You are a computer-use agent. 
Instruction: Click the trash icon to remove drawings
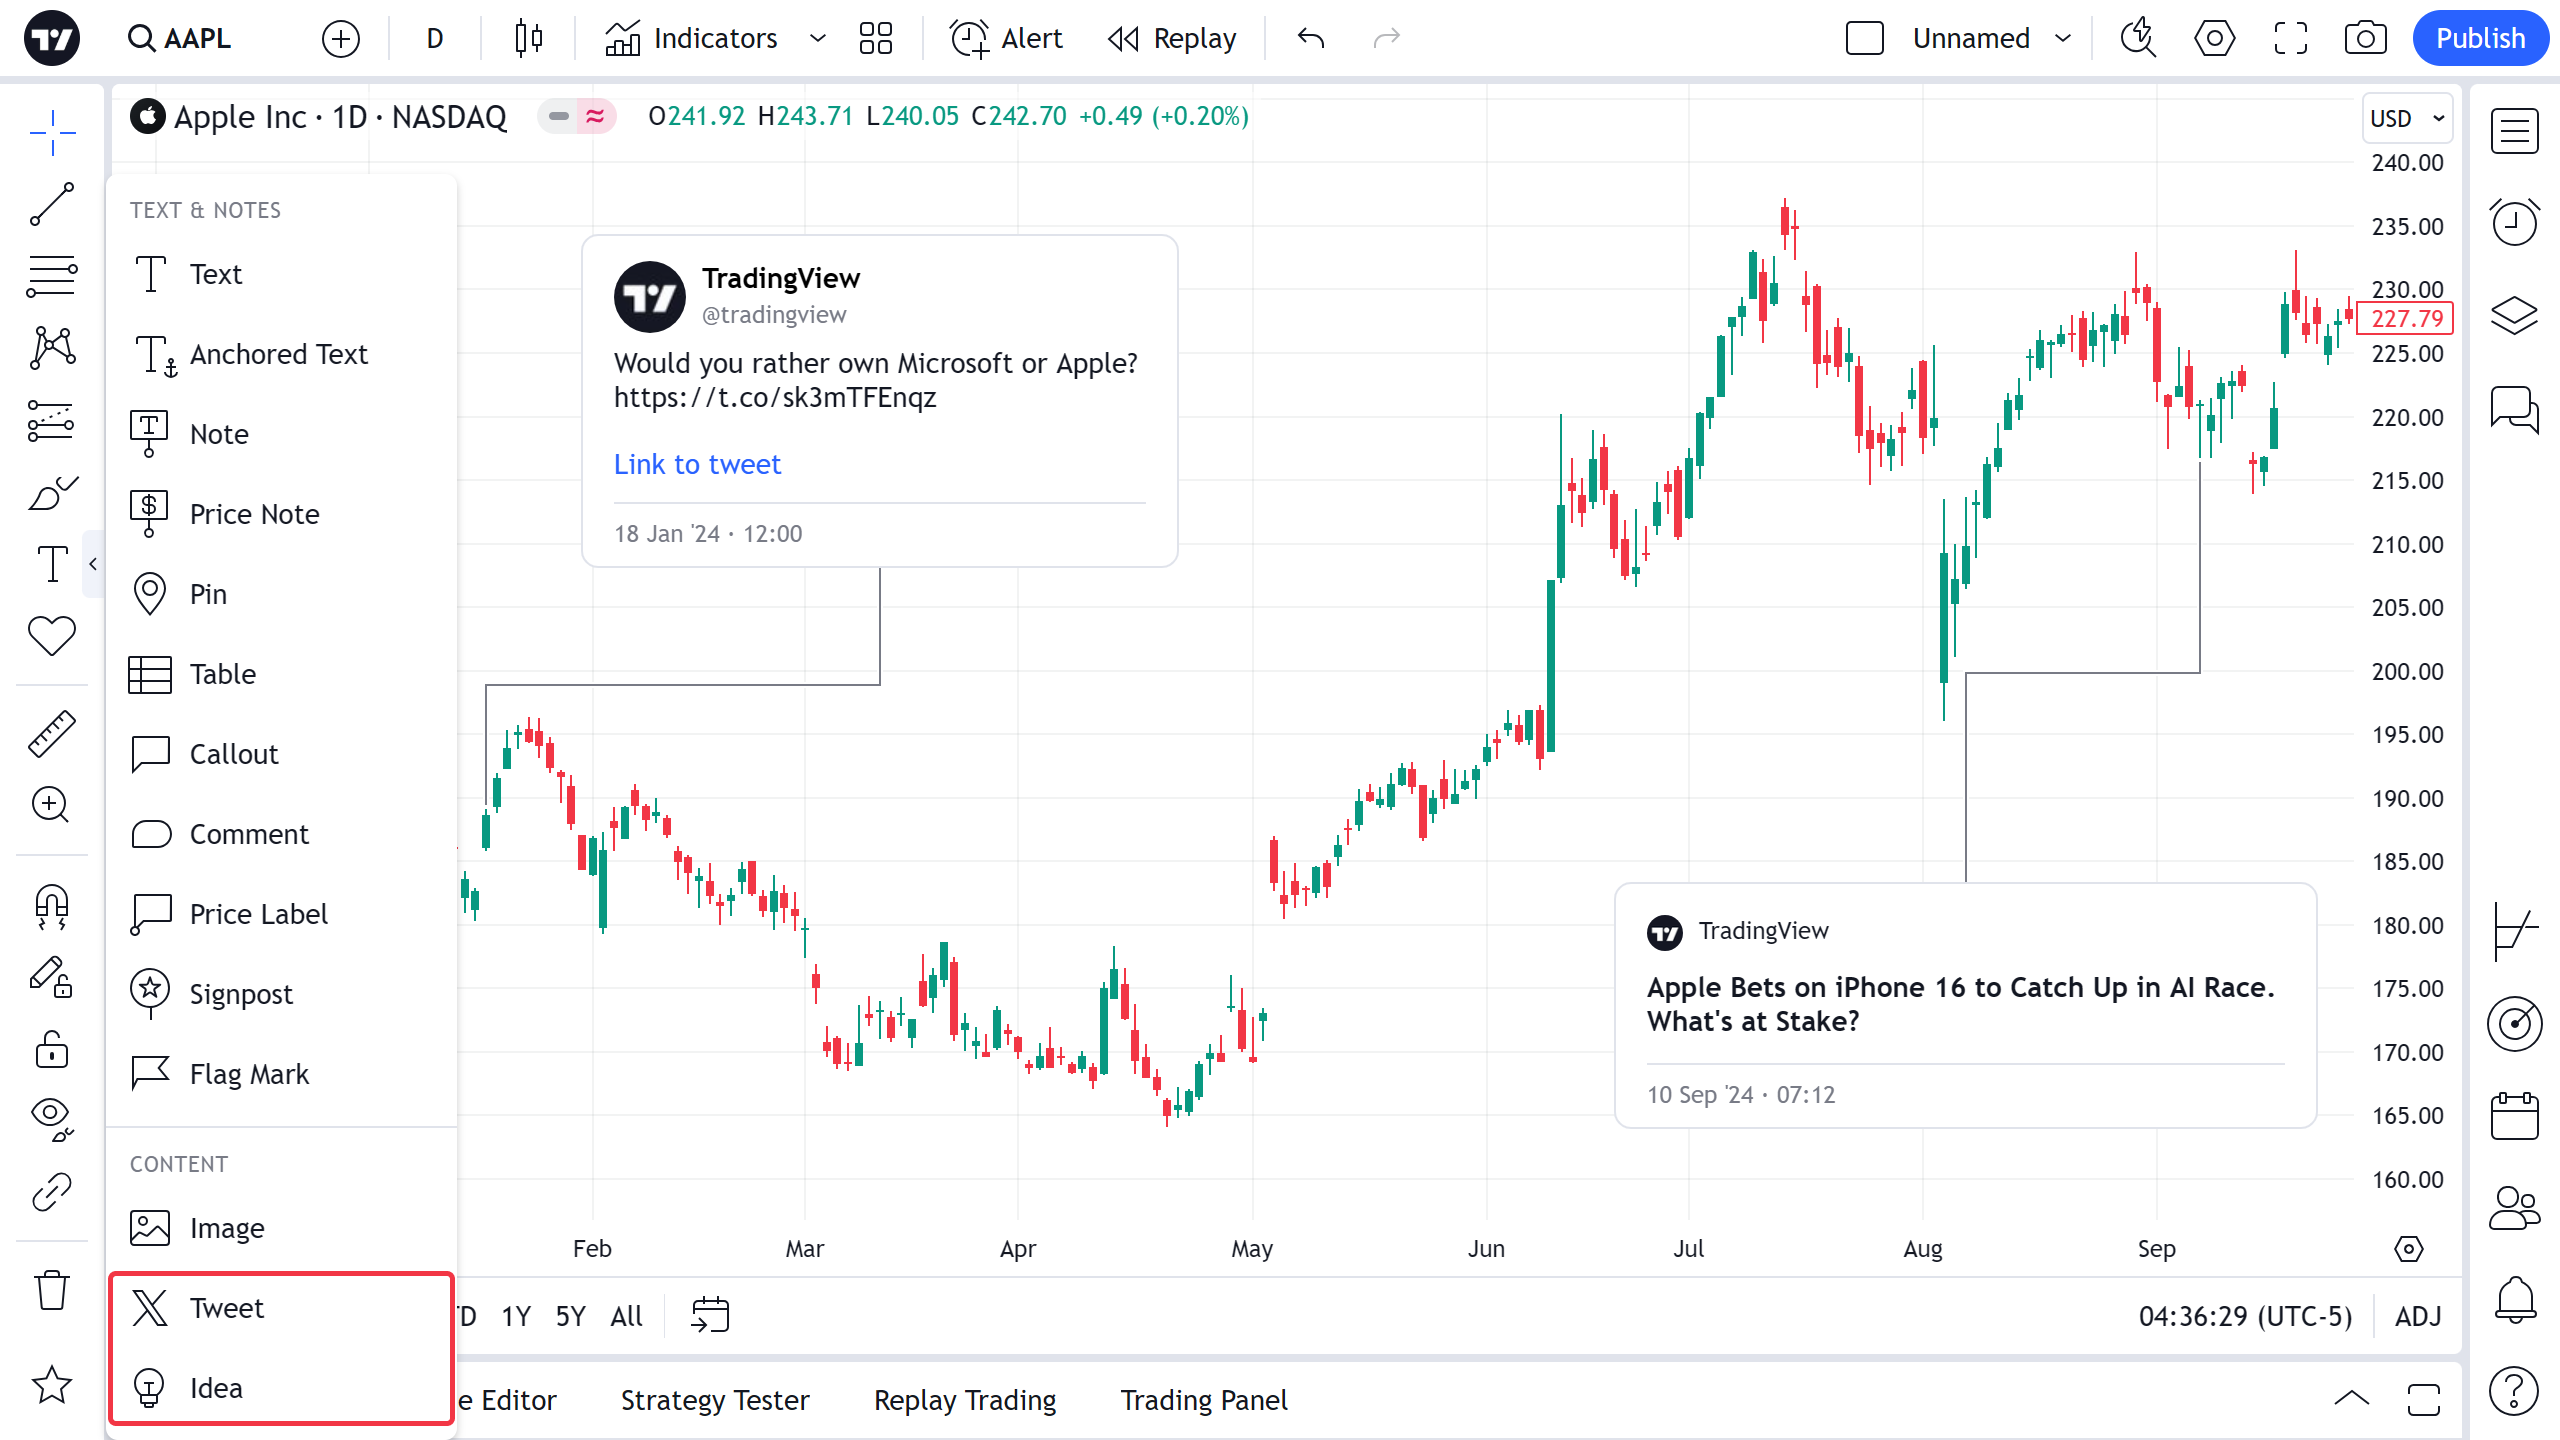pyautogui.click(x=52, y=1290)
